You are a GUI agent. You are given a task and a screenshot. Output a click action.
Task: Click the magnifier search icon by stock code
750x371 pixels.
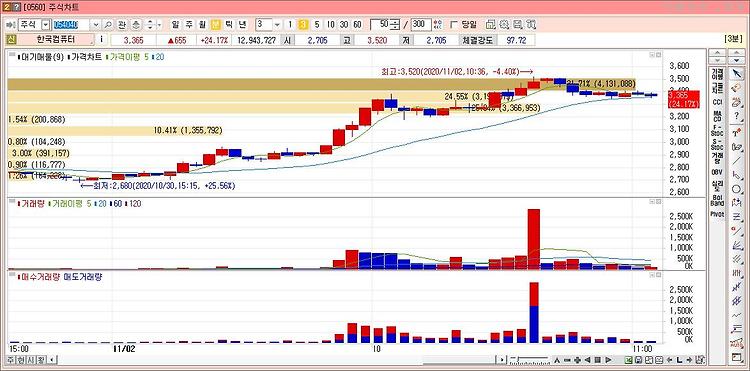pyautogui.click(x=109, y=24)
